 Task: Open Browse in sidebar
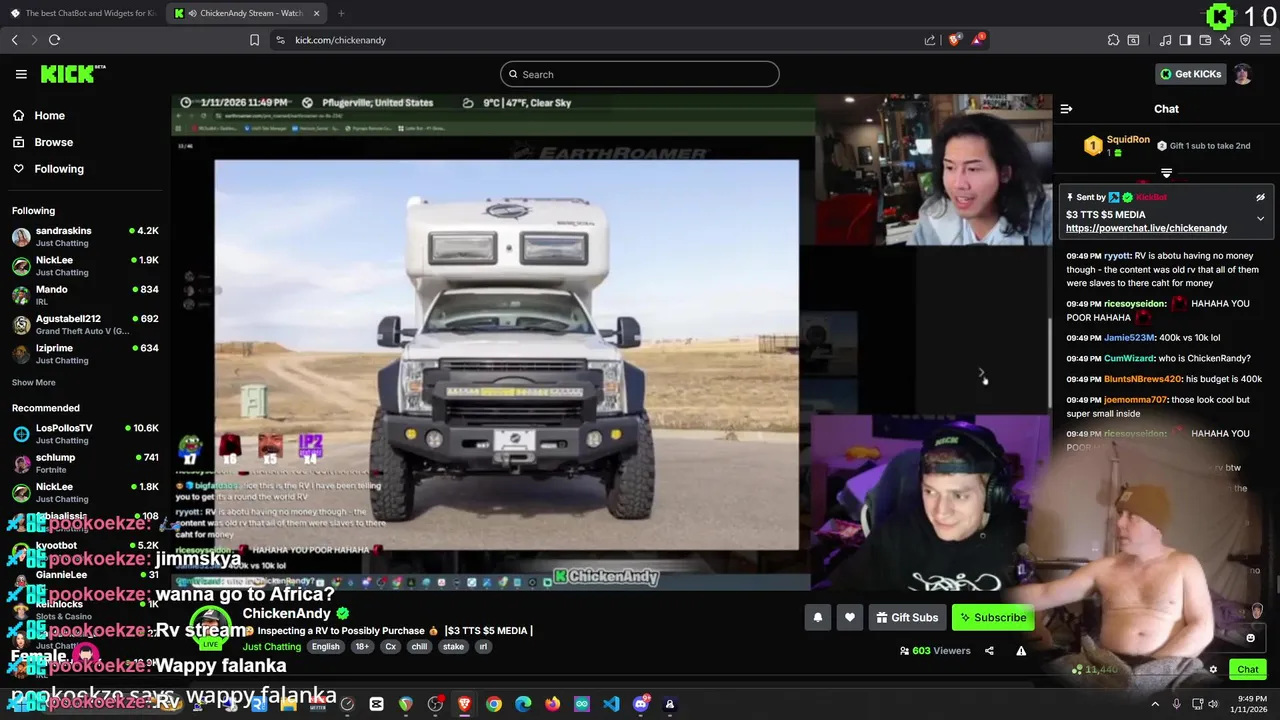tap(42, 142)
